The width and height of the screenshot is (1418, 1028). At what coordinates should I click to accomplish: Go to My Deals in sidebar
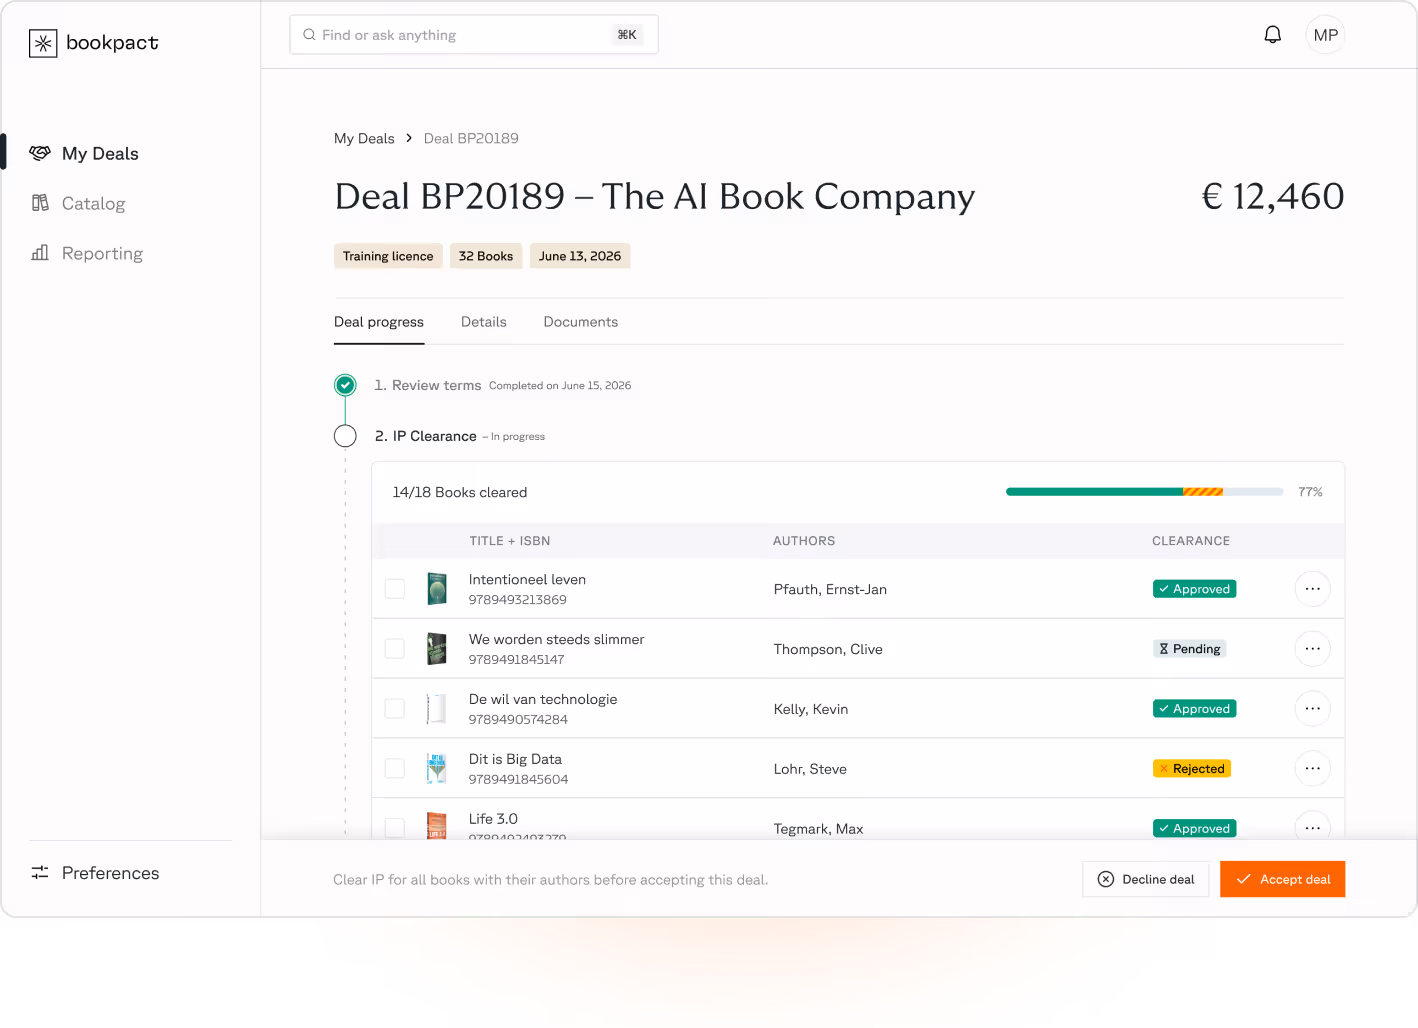click(x=100, y=153)
